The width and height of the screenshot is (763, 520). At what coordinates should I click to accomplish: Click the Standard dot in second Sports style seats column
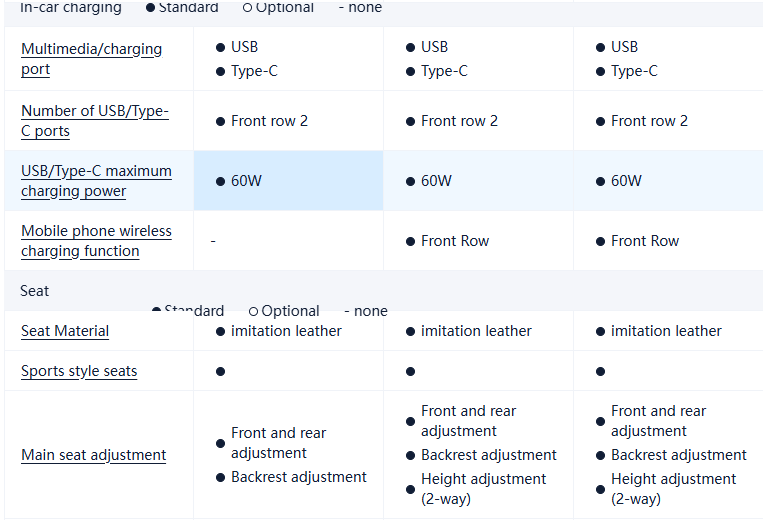pyautogui.click(x=410, y=371)
